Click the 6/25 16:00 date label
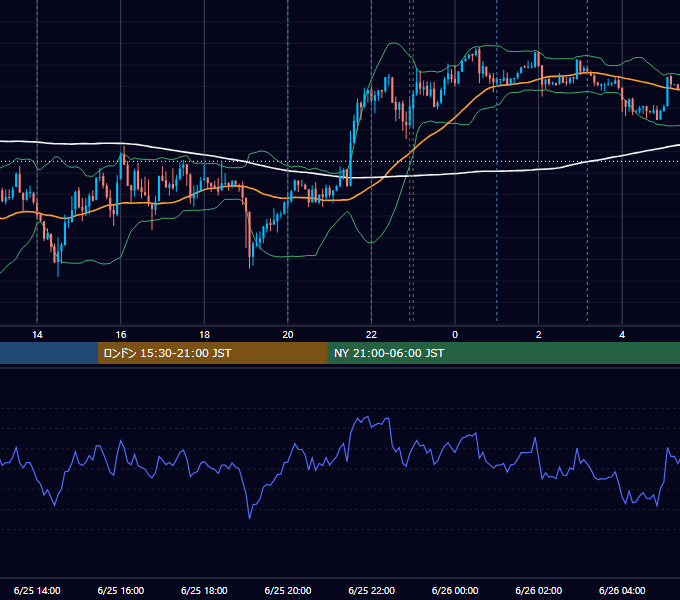This screenshot has width=680, height=600. pos(121,590)
